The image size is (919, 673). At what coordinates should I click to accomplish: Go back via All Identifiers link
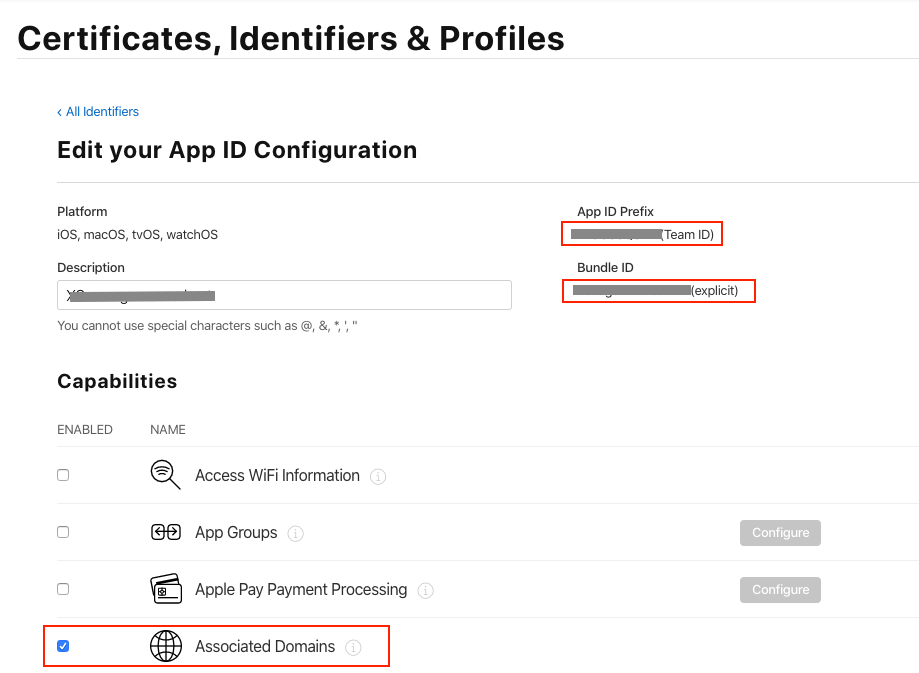[98, 112]
